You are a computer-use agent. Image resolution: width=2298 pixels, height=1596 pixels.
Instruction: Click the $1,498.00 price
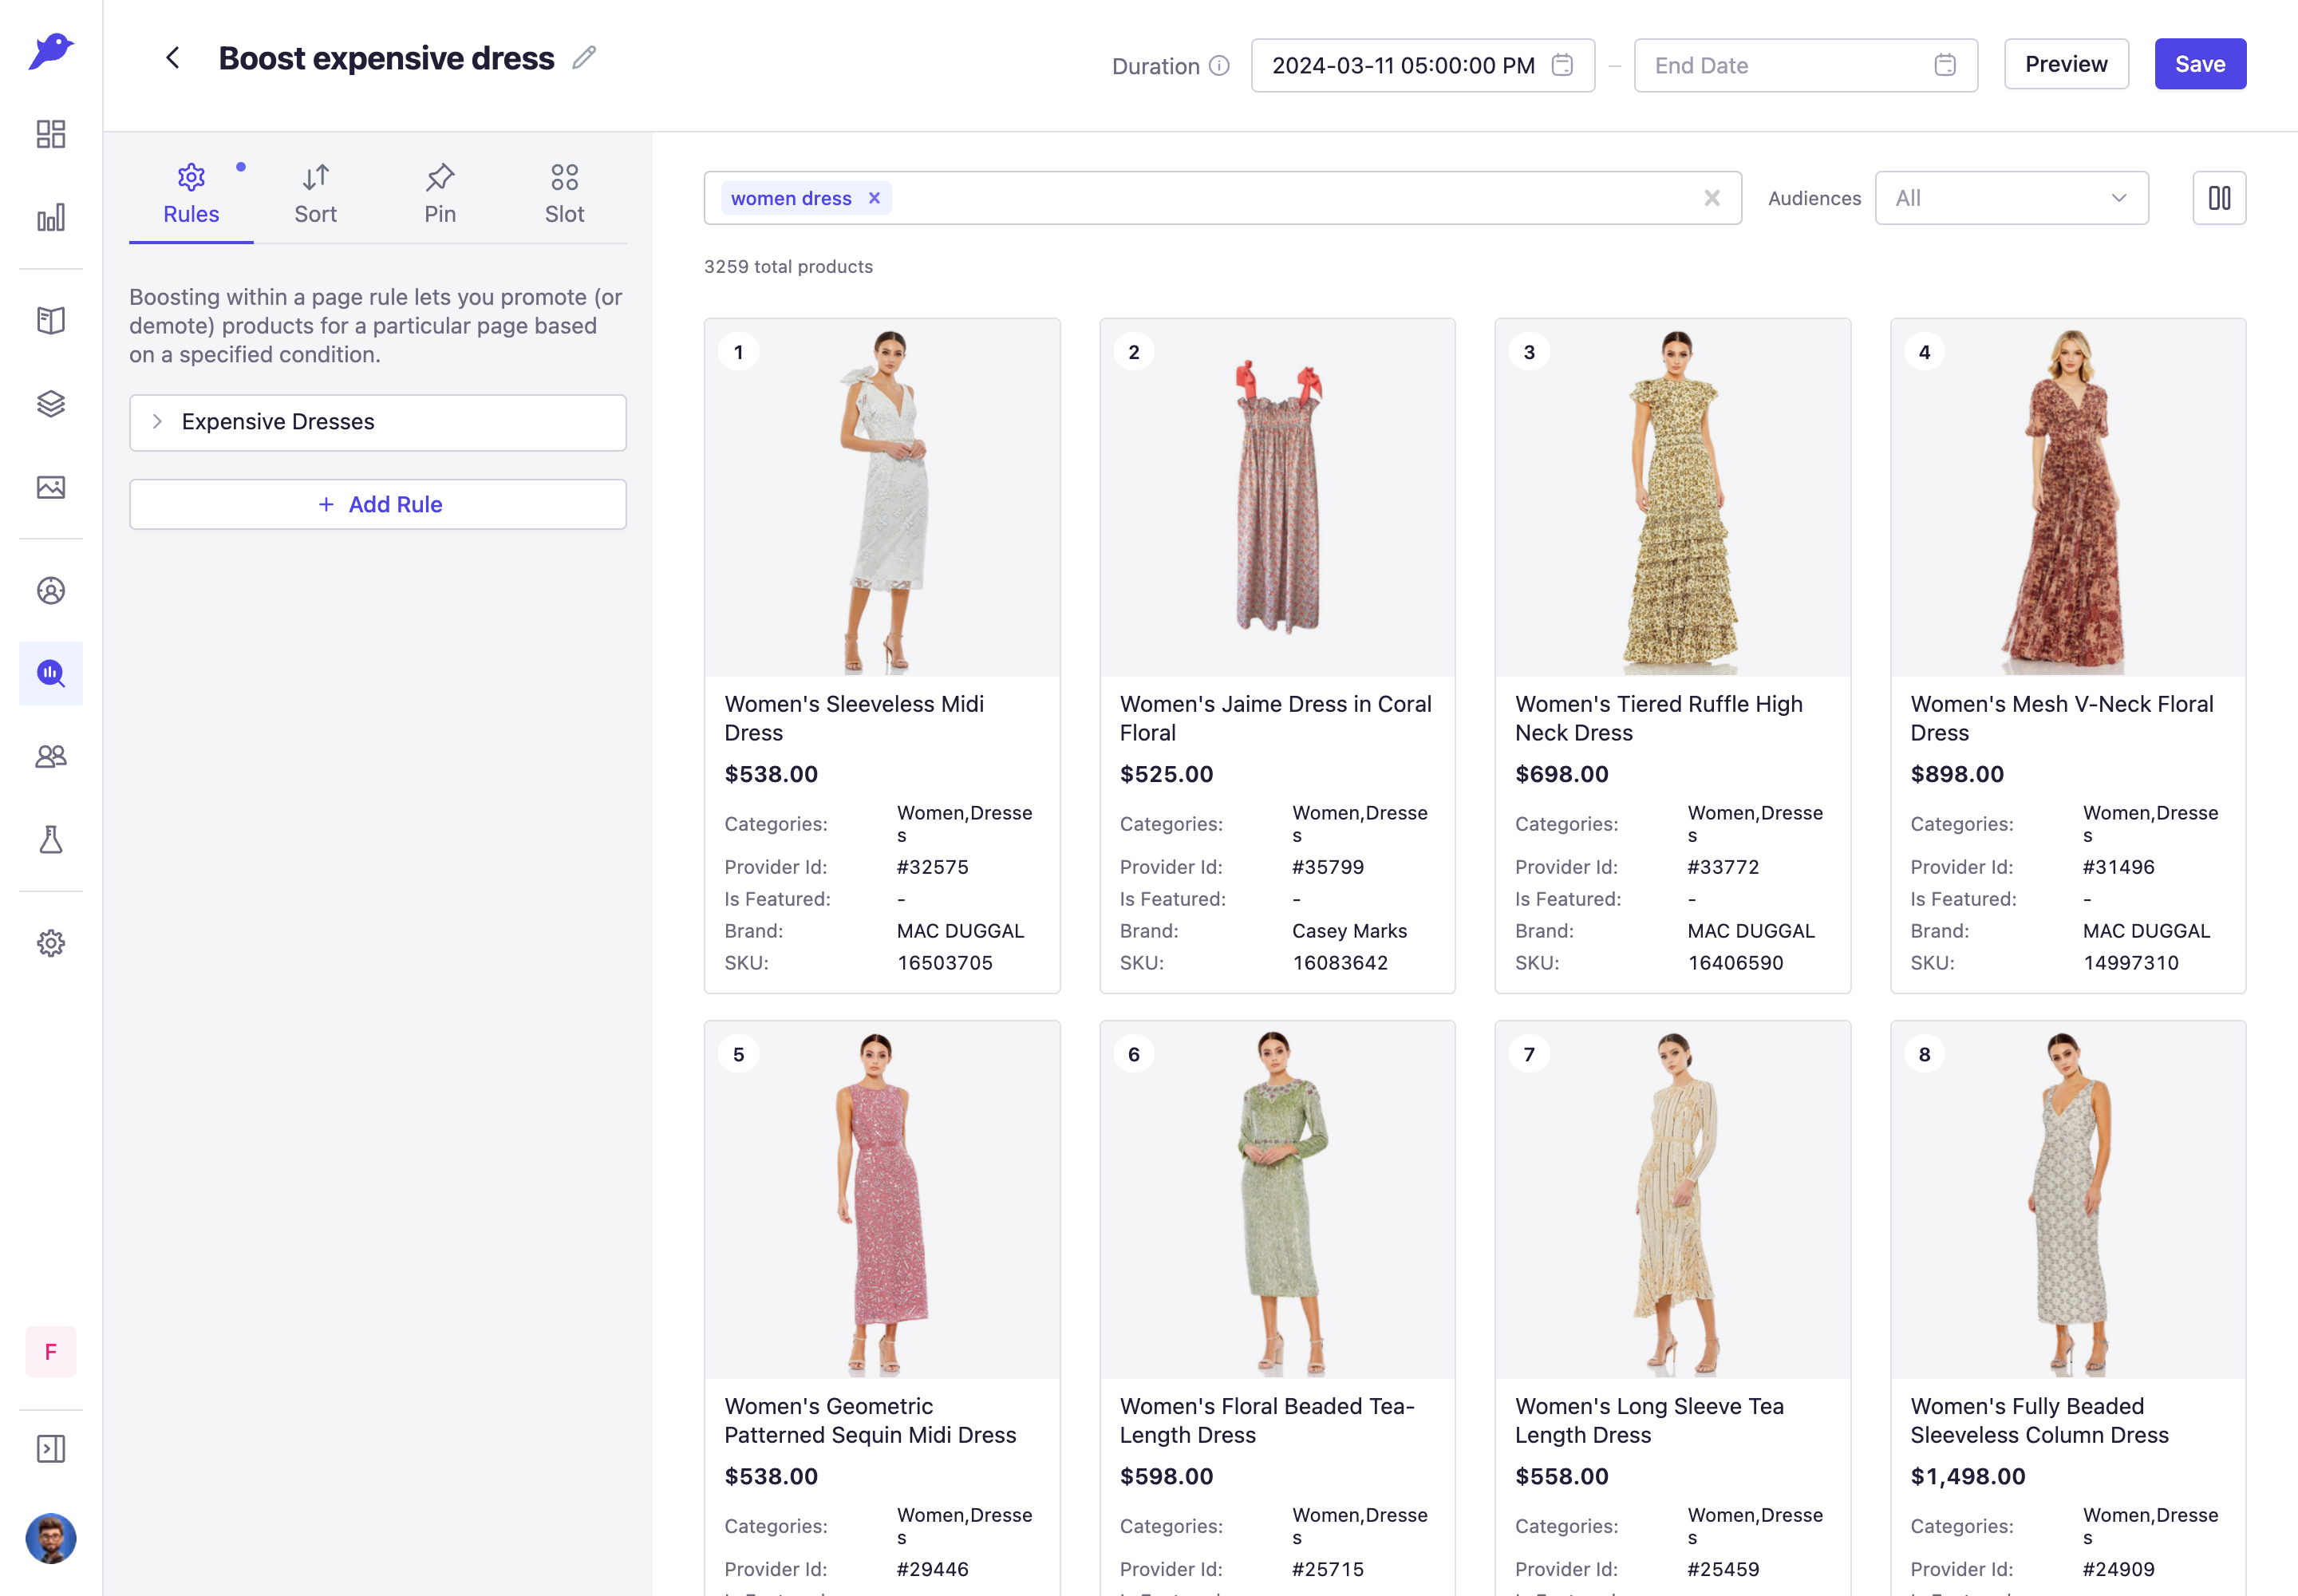click(x=1968, y=1476)
